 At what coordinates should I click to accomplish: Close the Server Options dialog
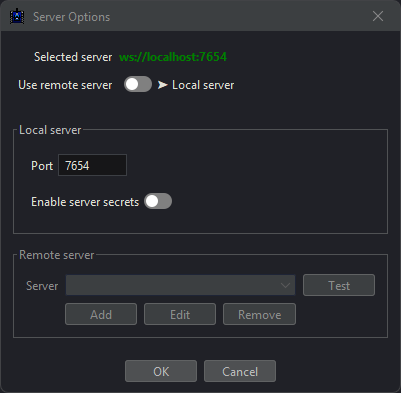tap(378, 16)
